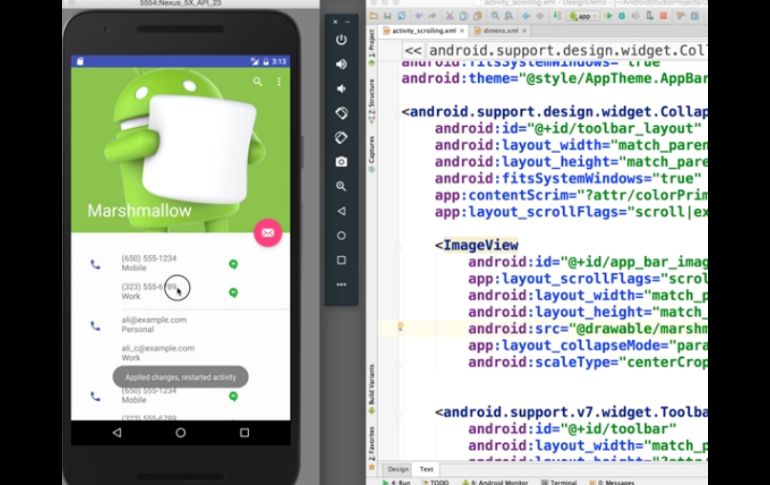Lower volume in emulator toolbar

[341, 88]
